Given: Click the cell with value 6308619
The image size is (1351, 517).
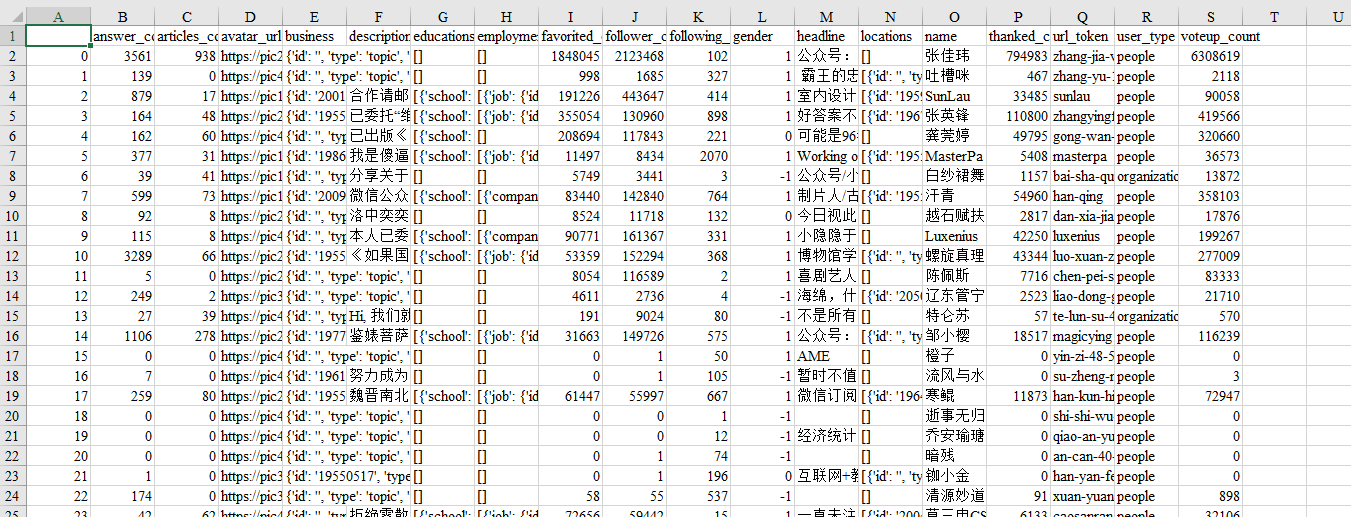Looking at the screenshot, I should (1211, 56).
